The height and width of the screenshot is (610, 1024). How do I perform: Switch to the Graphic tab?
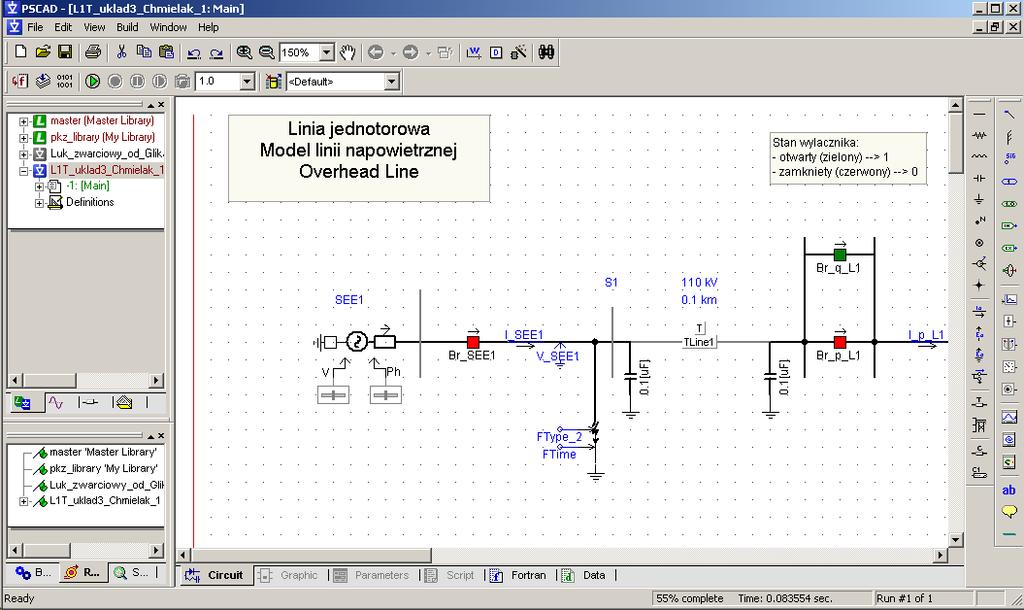pyautogui.click(x=288, y=575)
